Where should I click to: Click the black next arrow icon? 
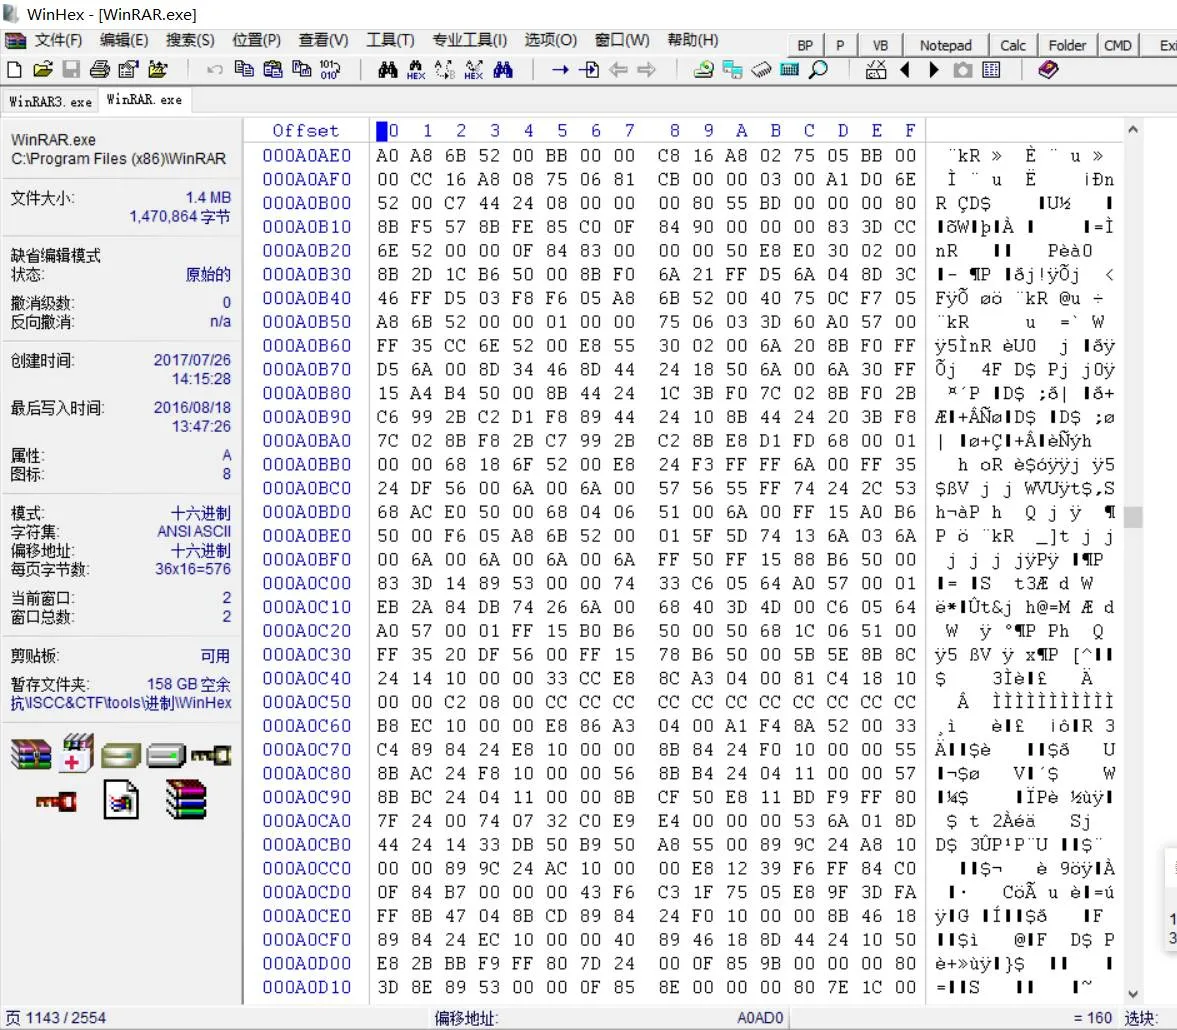tap(934, 70)
